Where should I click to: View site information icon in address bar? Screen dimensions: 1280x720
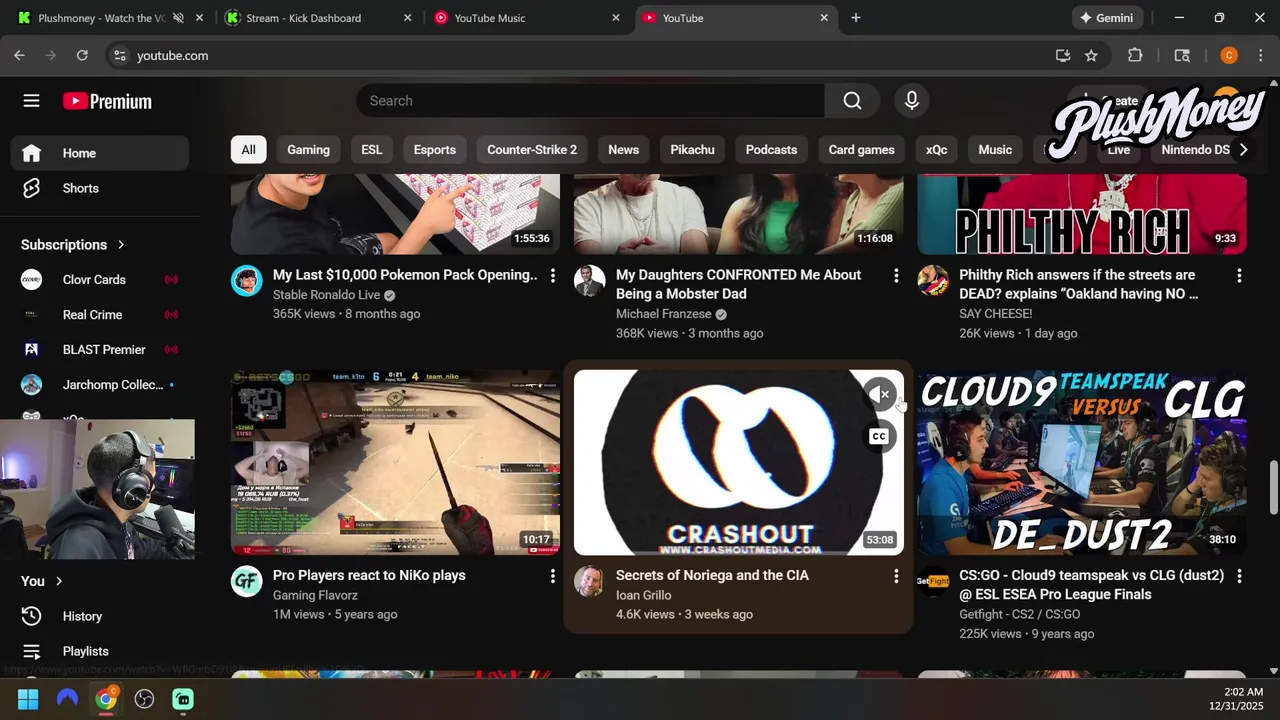(x=119, y=56)
